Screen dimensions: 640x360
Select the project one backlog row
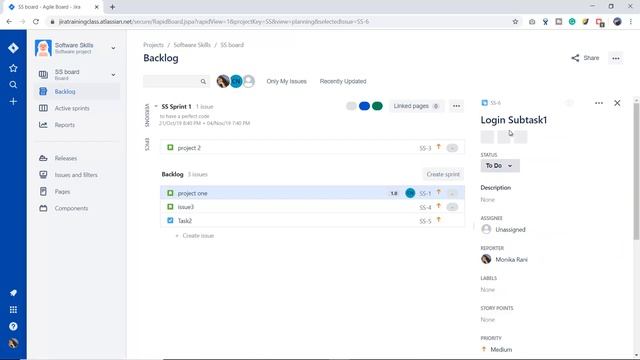tap(312, 193)
